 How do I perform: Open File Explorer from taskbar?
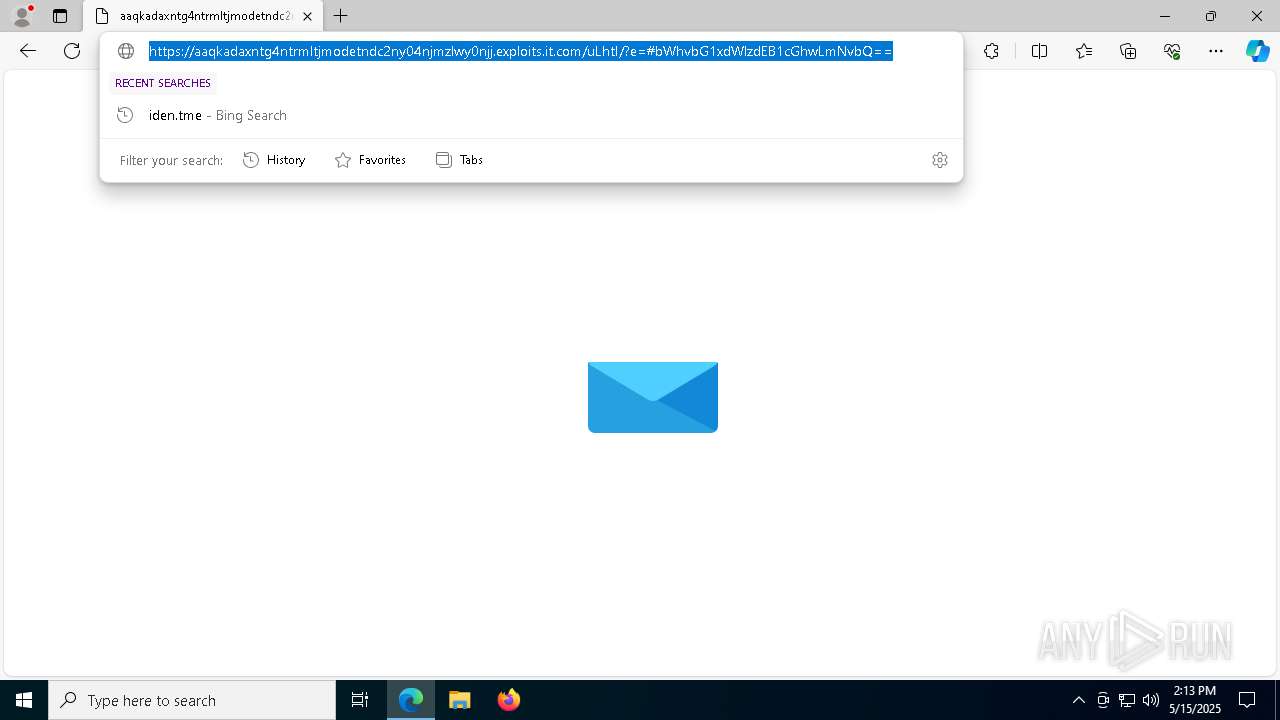460,700
